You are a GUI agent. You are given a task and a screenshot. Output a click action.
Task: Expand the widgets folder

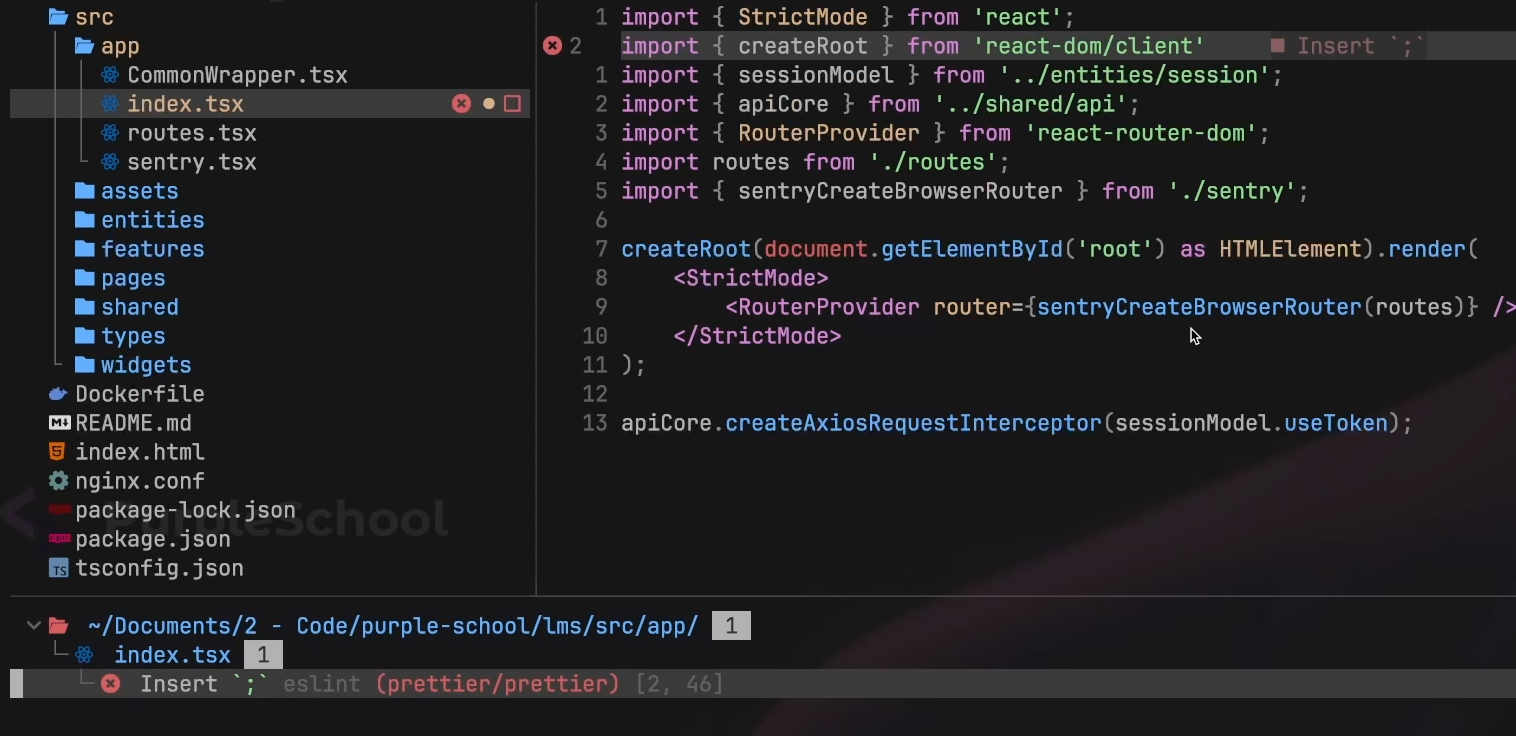tap(133, 365)
